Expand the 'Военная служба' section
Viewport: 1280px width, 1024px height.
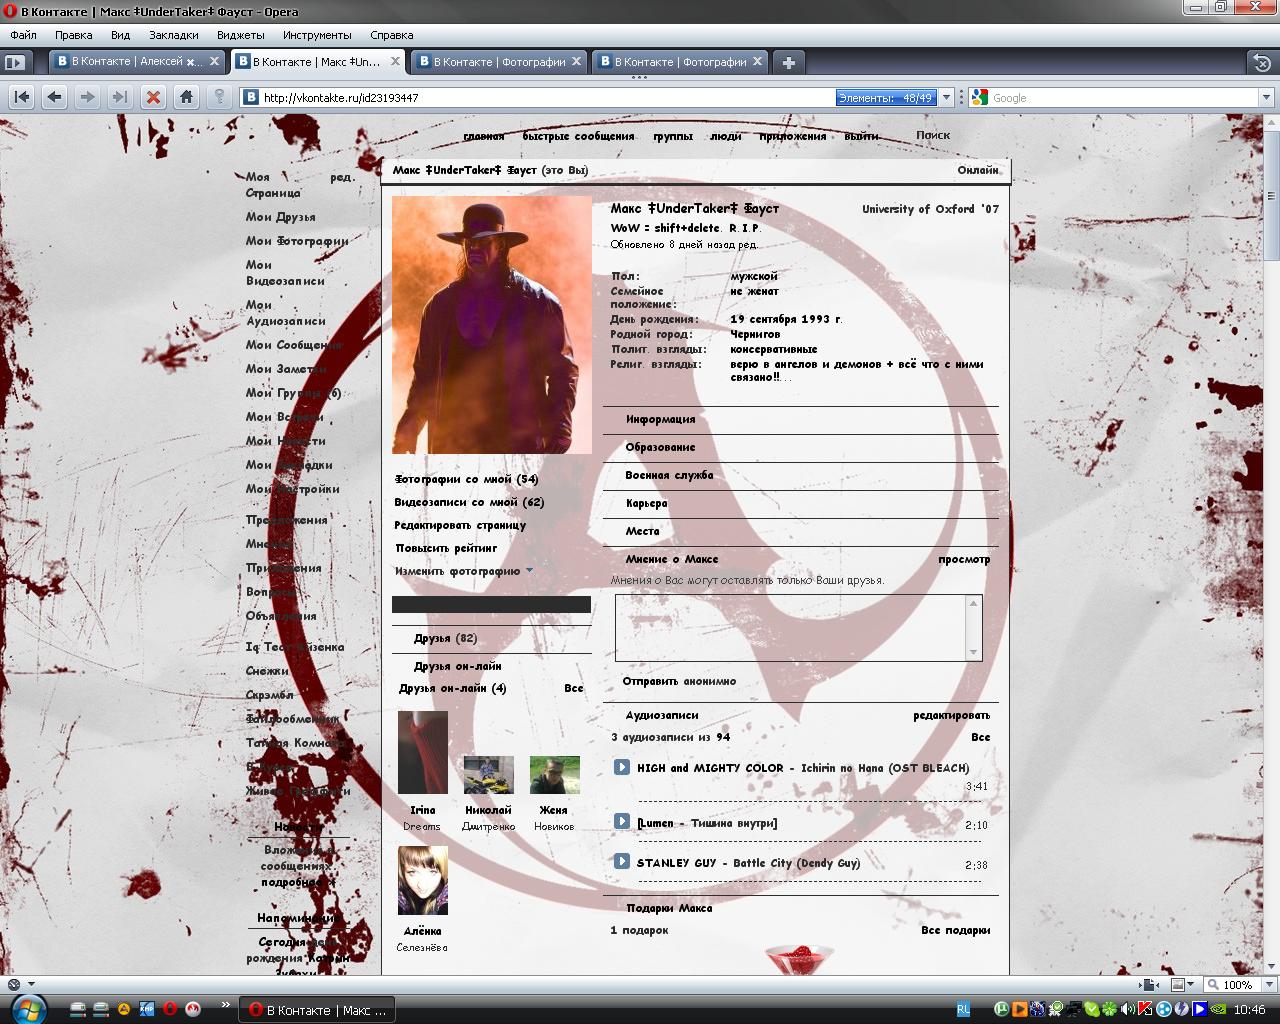click(x=669, y=476)
